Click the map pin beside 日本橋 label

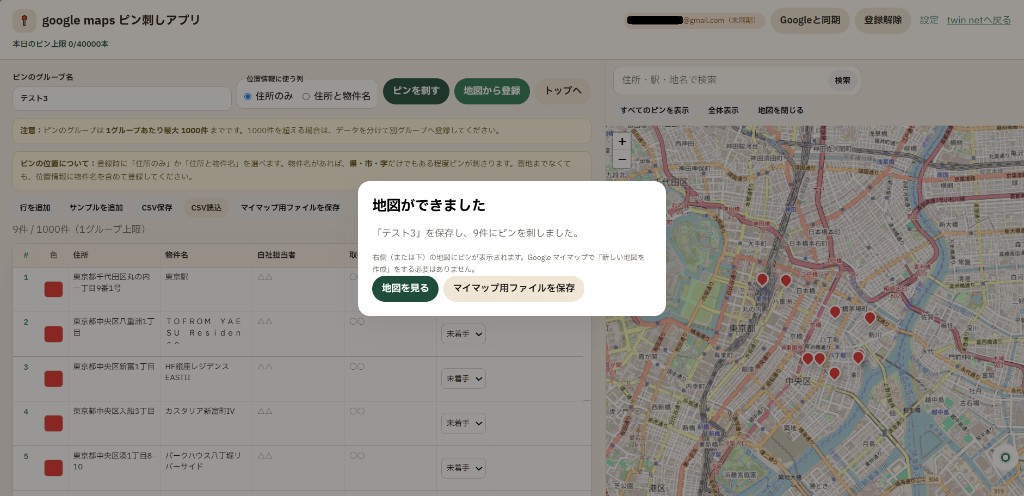(786, 281)
